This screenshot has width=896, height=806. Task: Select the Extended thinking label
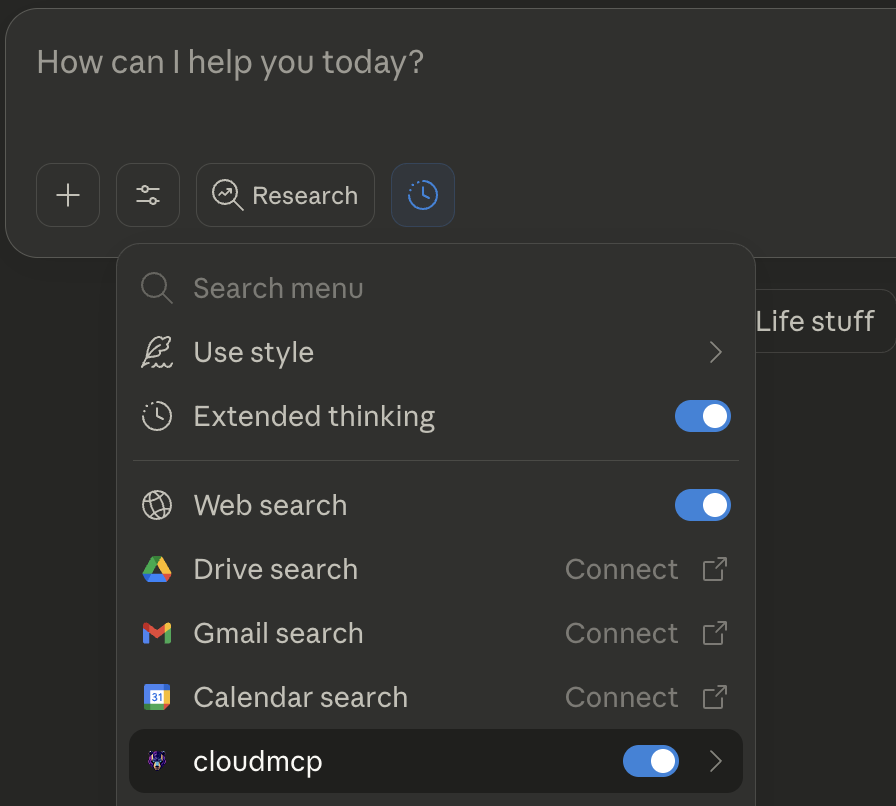(x=314, y=416)
